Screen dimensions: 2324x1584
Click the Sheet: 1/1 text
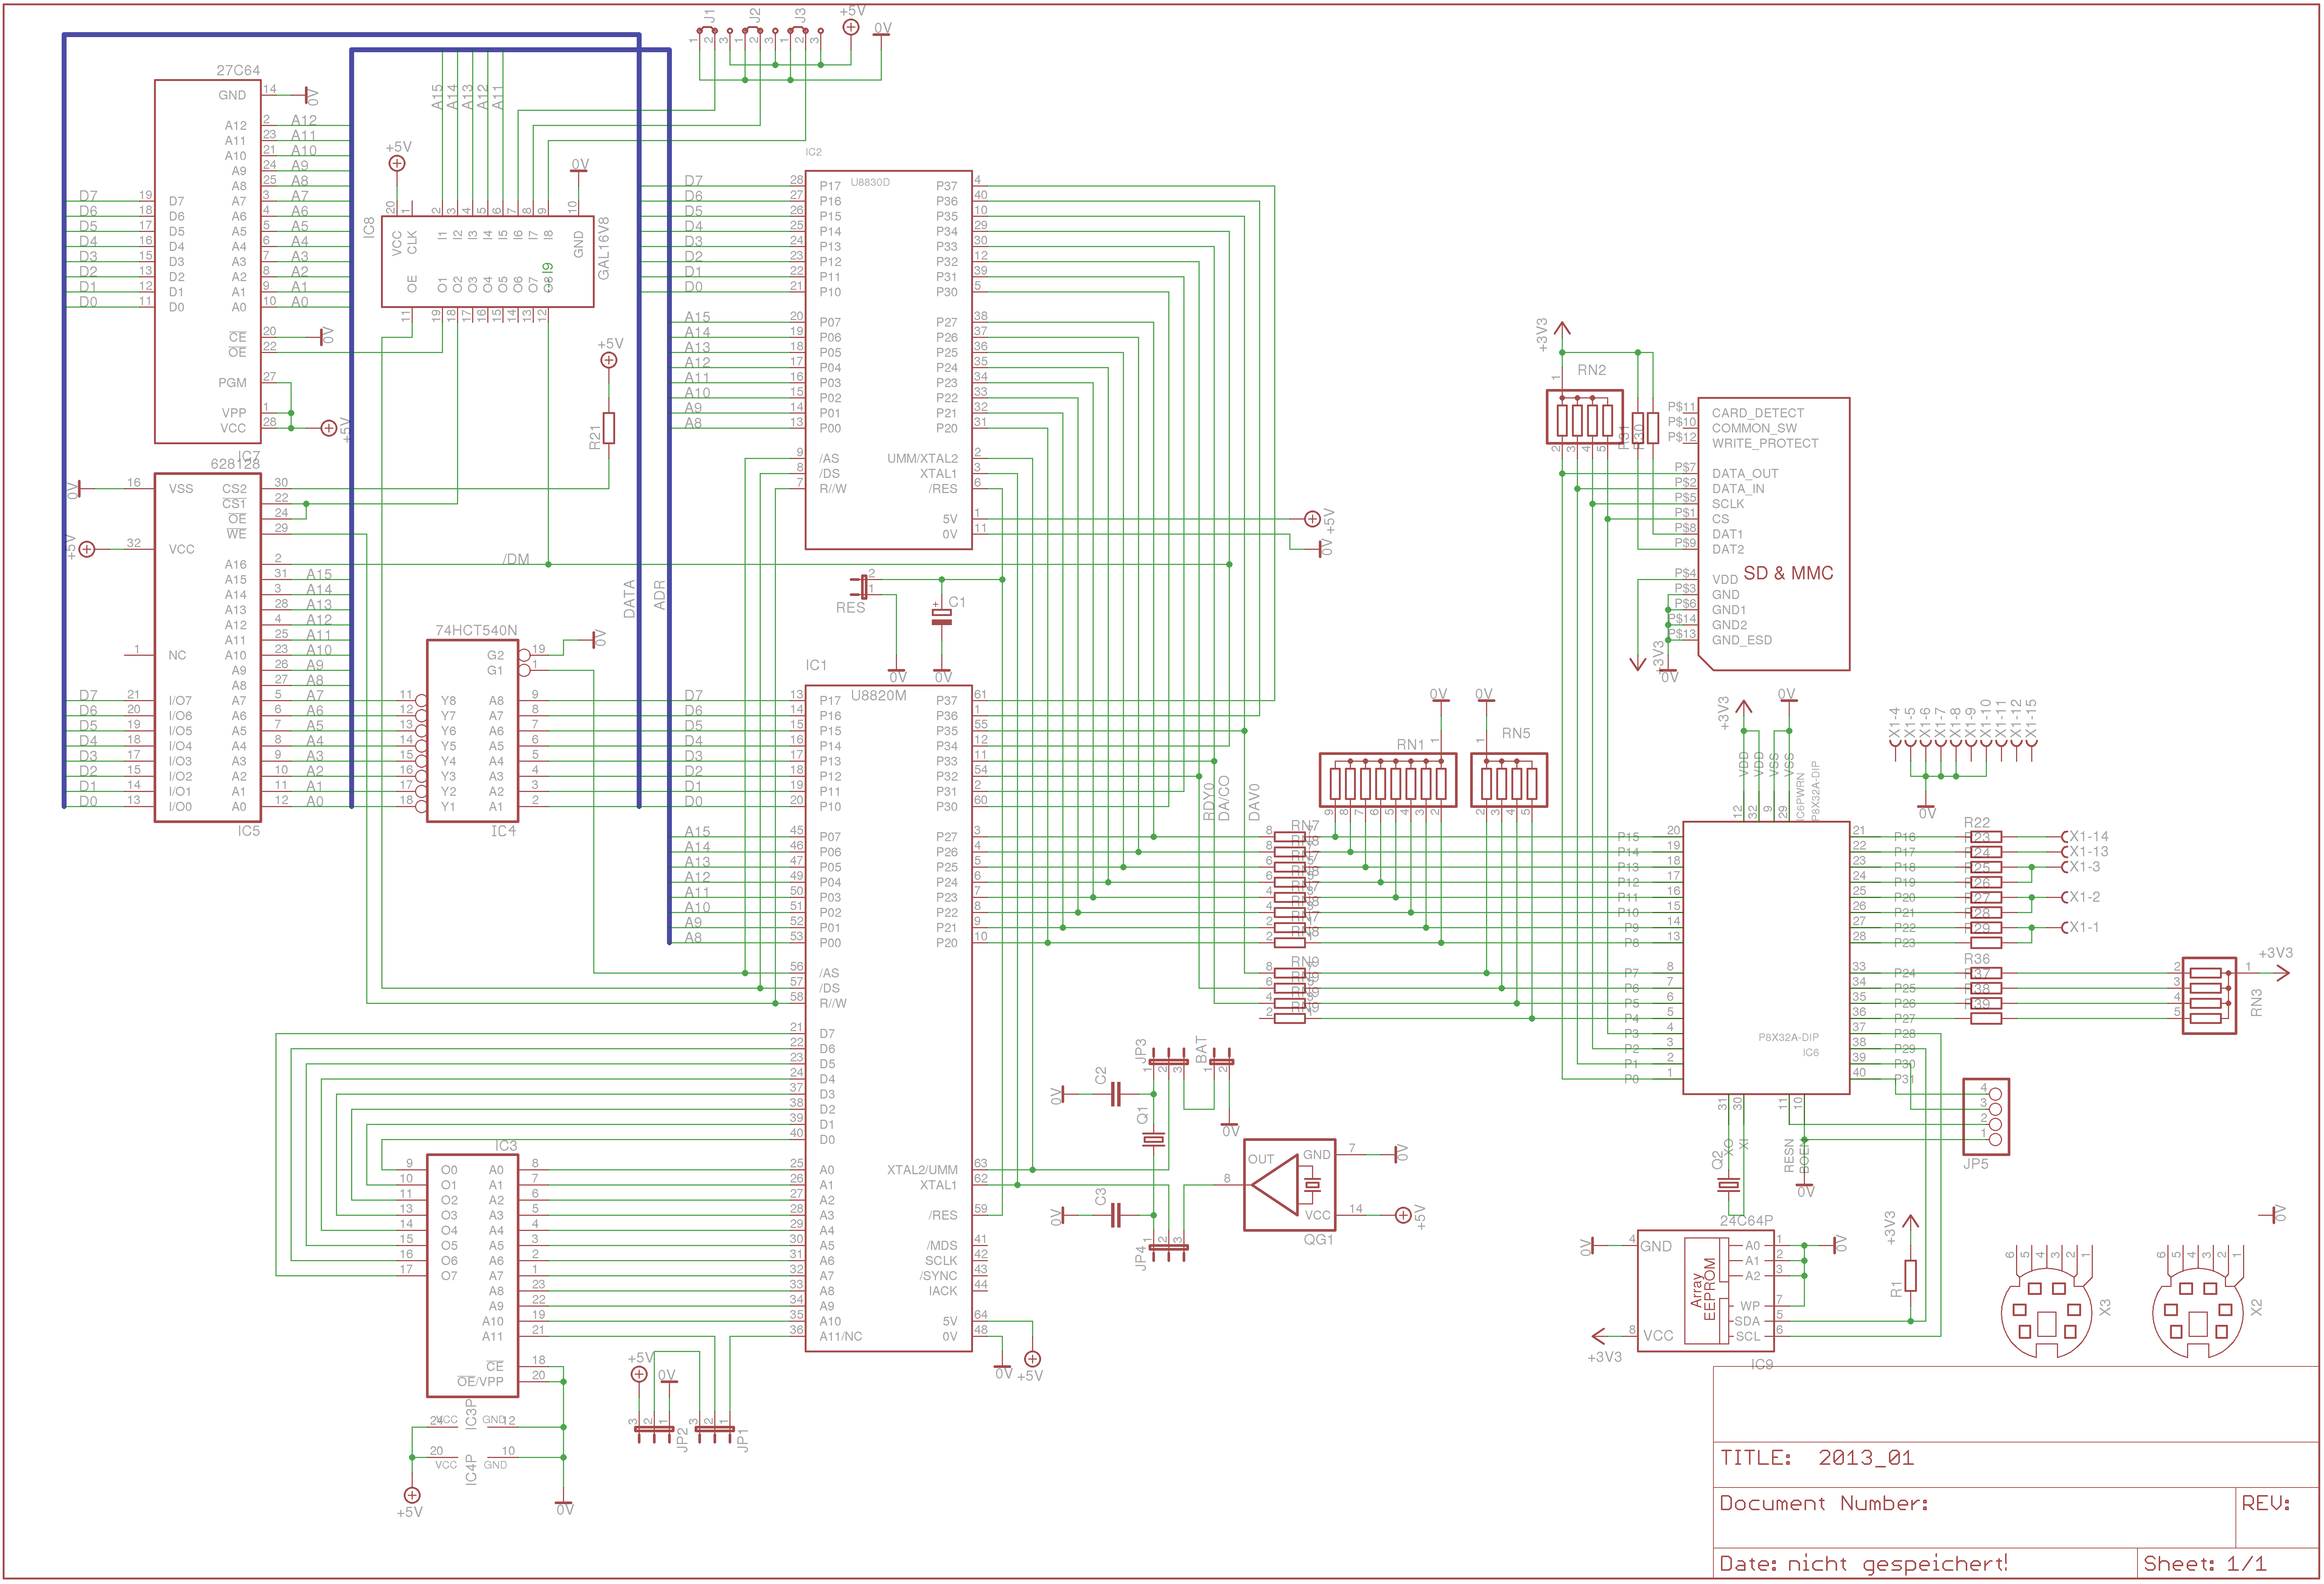[x=2204, y=1563]
